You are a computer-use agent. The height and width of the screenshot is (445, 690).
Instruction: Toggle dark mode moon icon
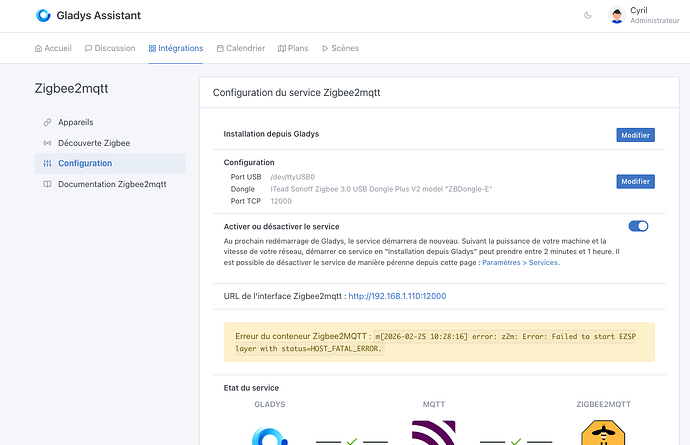click(x=587, y=15)
